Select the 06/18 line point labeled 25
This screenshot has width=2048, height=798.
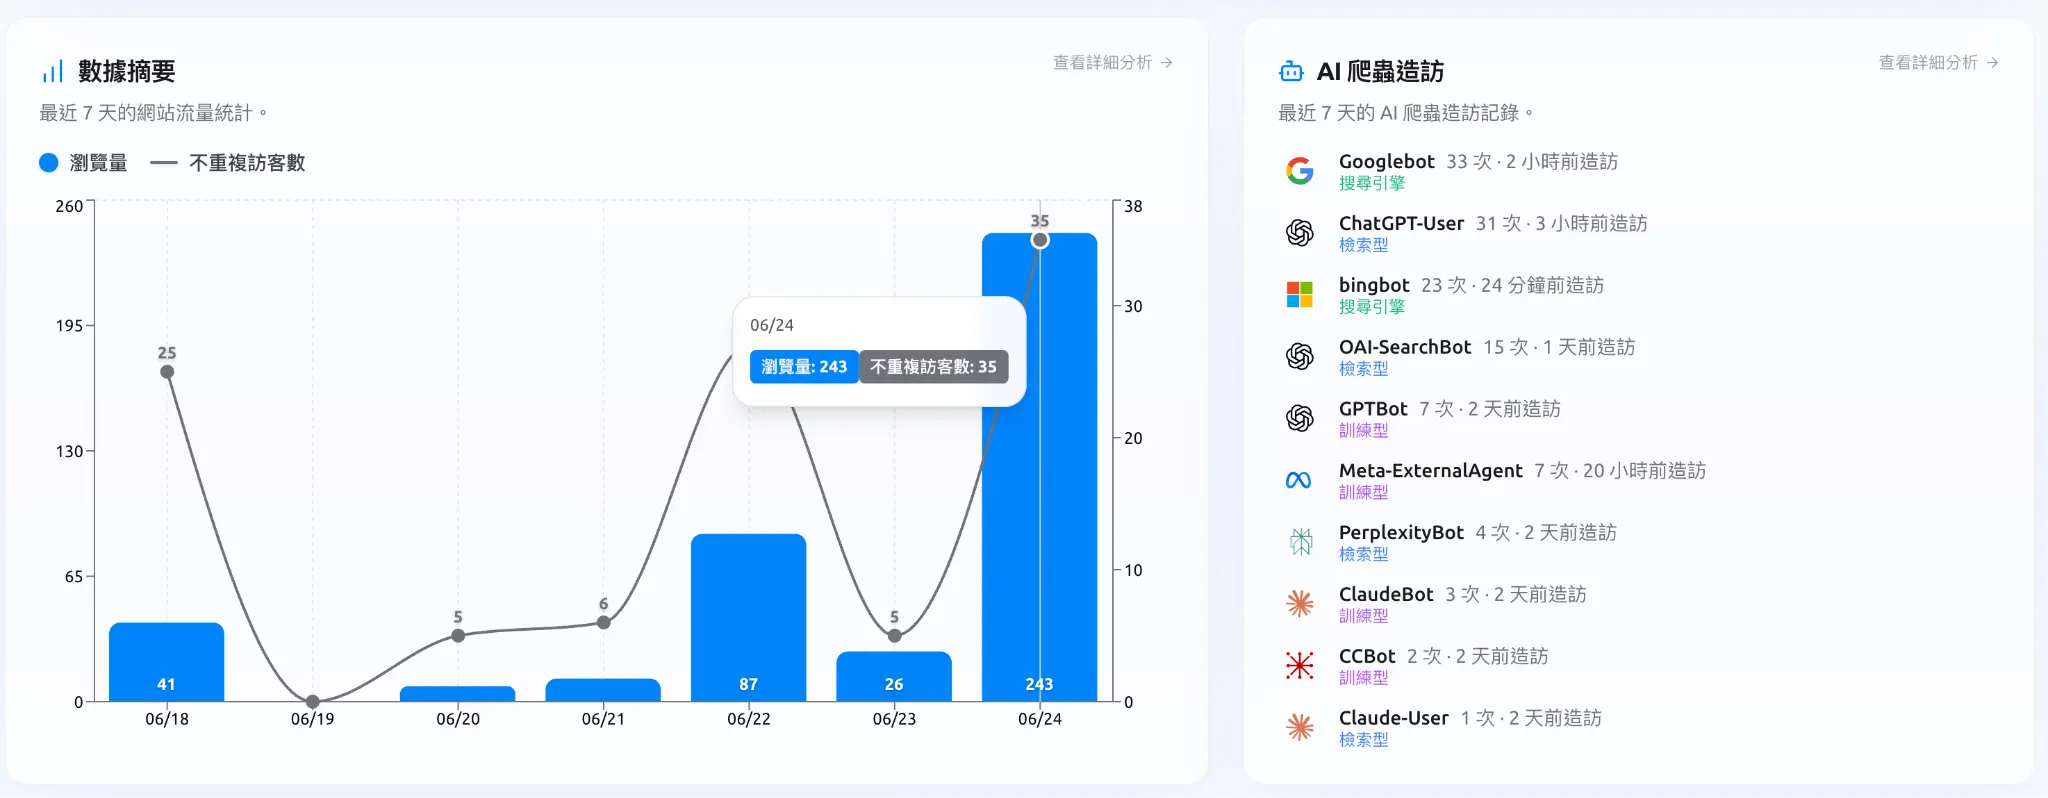167,372
